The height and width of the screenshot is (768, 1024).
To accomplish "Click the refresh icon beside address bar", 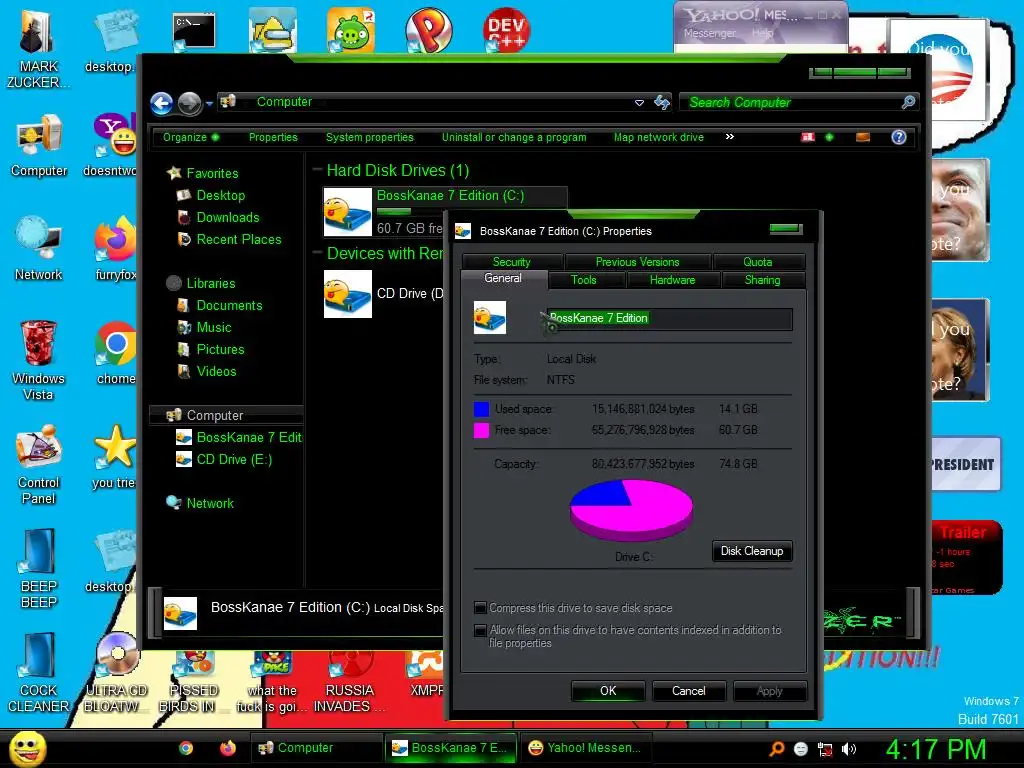I will click(662, 103).
